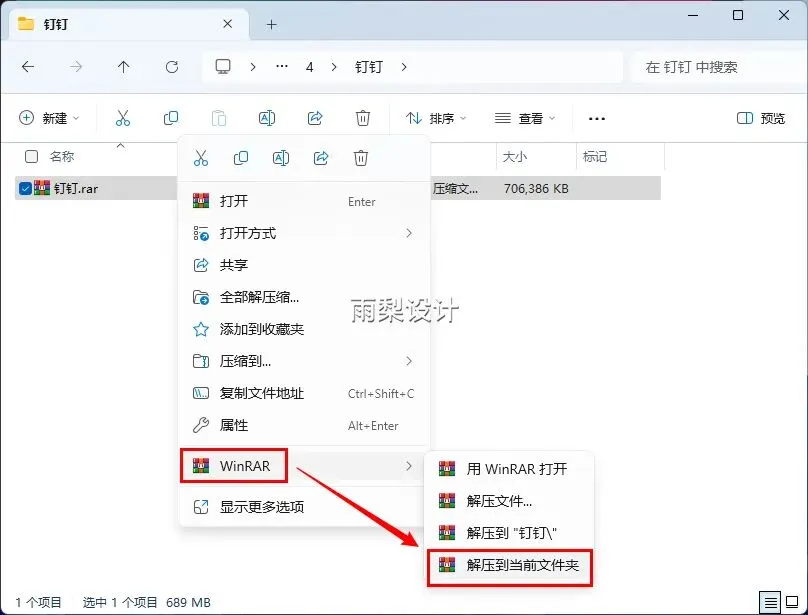808x615 pixels.
Task: Open the 查看 view dropdown
Action: pos(525,118)
